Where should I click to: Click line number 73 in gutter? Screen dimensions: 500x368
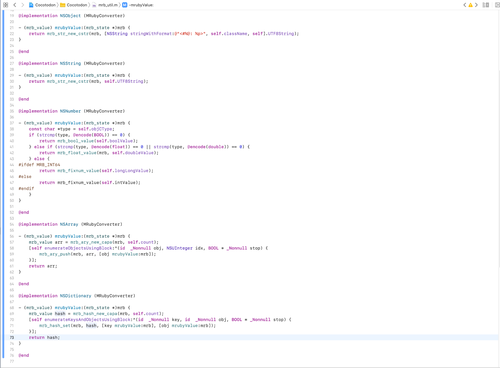(12, 338)
